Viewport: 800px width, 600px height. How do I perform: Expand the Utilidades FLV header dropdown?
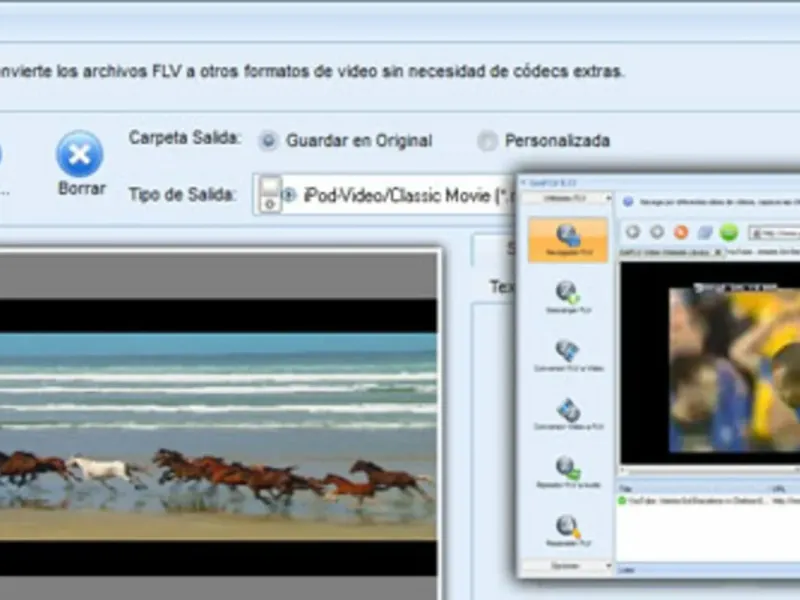click(x=566, y=198)
